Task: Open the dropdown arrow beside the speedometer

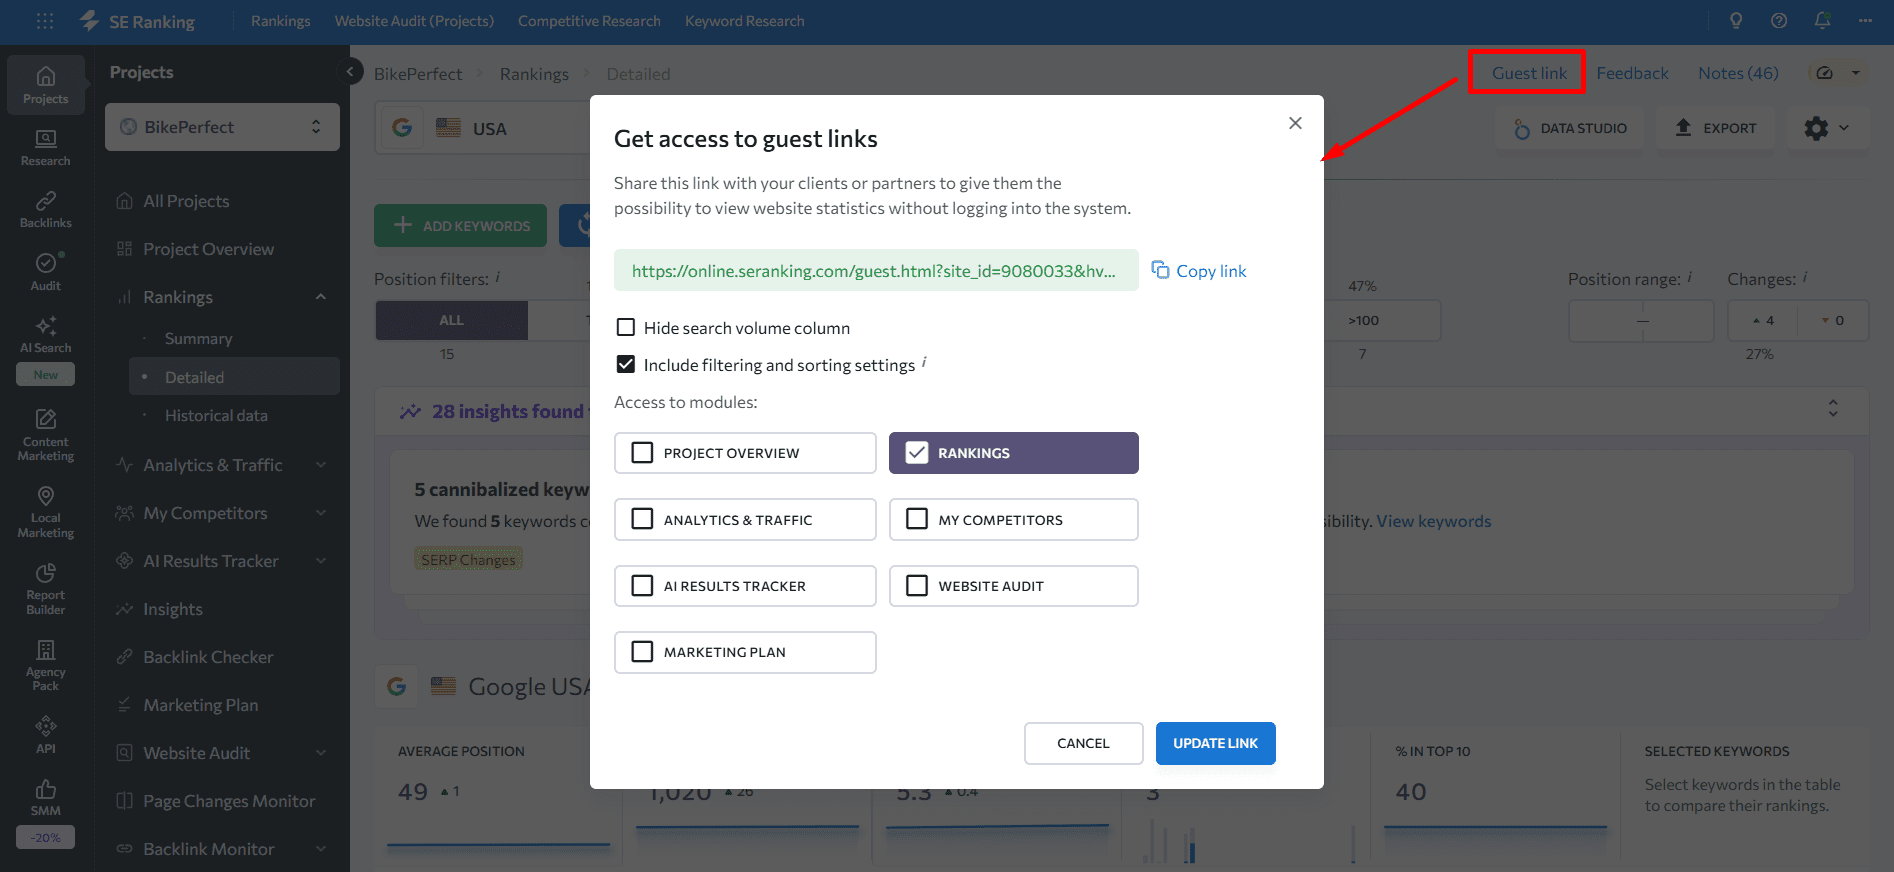Action: tap(1856, 73)
